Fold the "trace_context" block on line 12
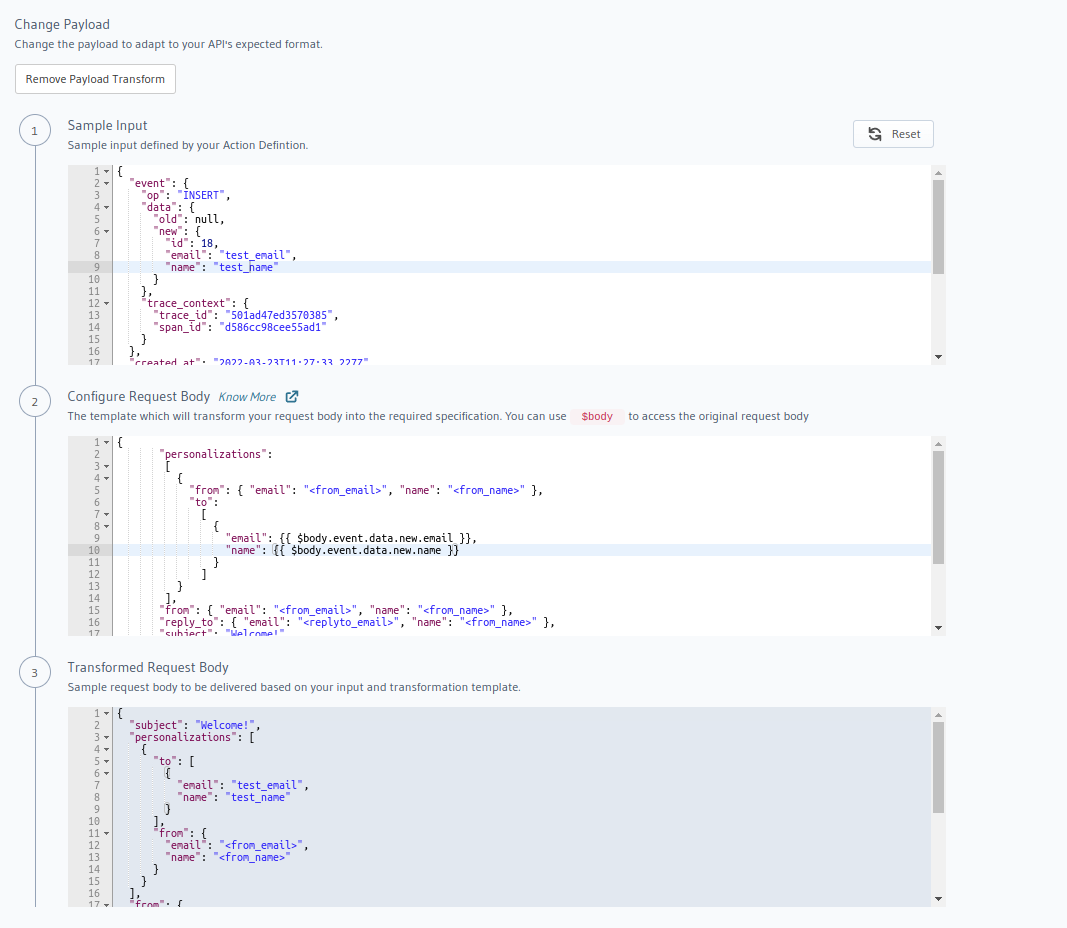This screenshot has height=928, width=1067. (x=107, y=304)
